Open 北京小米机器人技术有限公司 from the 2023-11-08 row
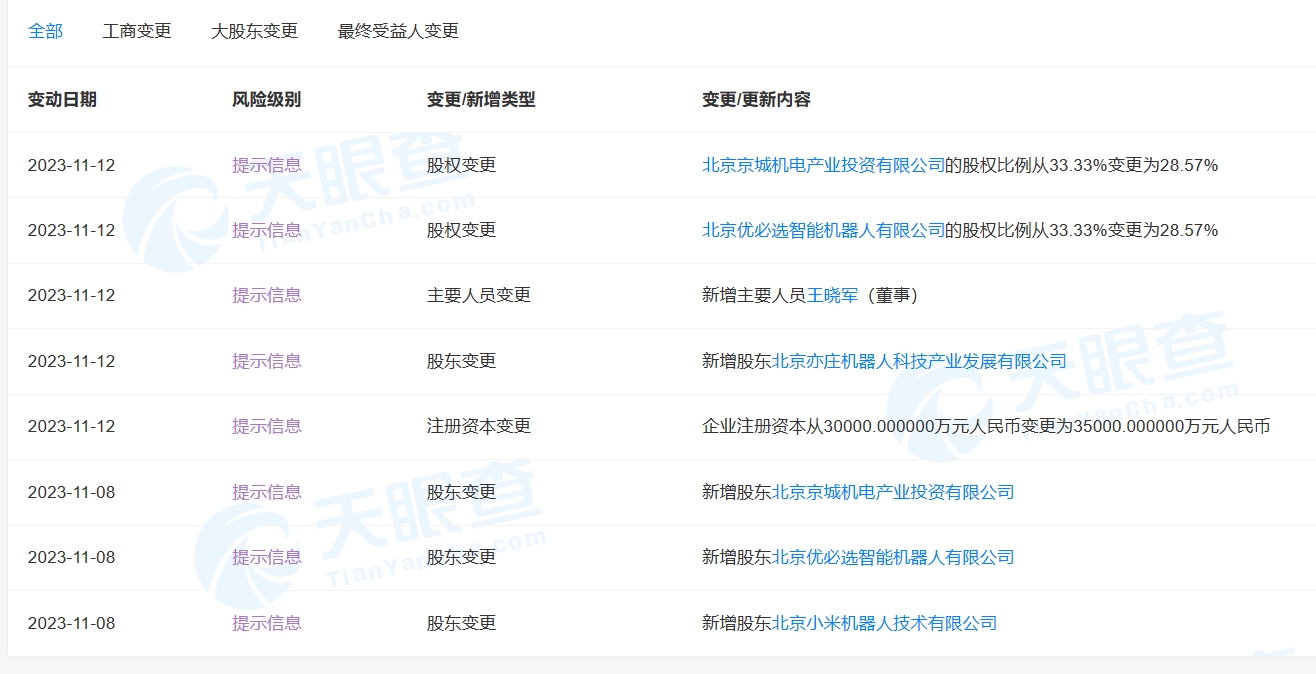 pos(885,622)
